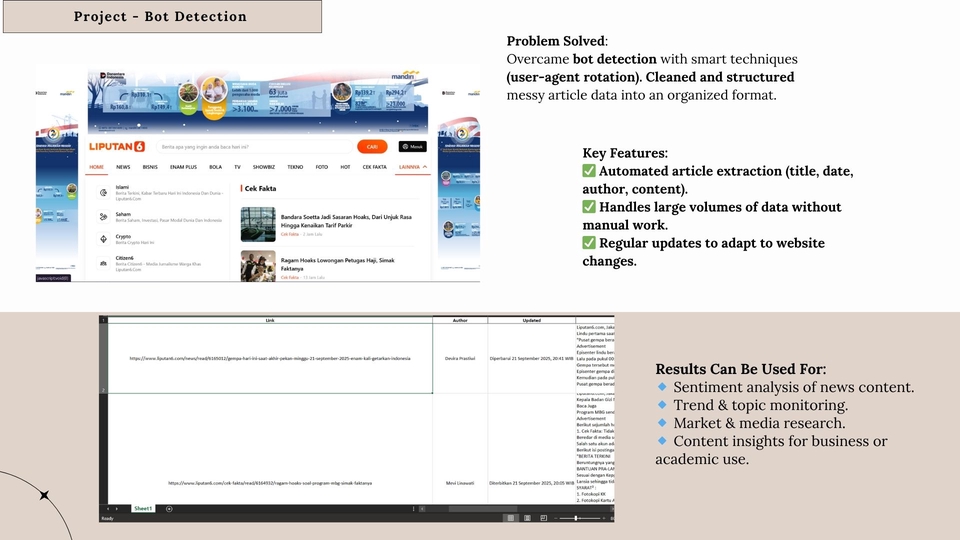
Task: Open the Ragam Hoaks Lowongan article thumbnail
Action: coord(258,264)
